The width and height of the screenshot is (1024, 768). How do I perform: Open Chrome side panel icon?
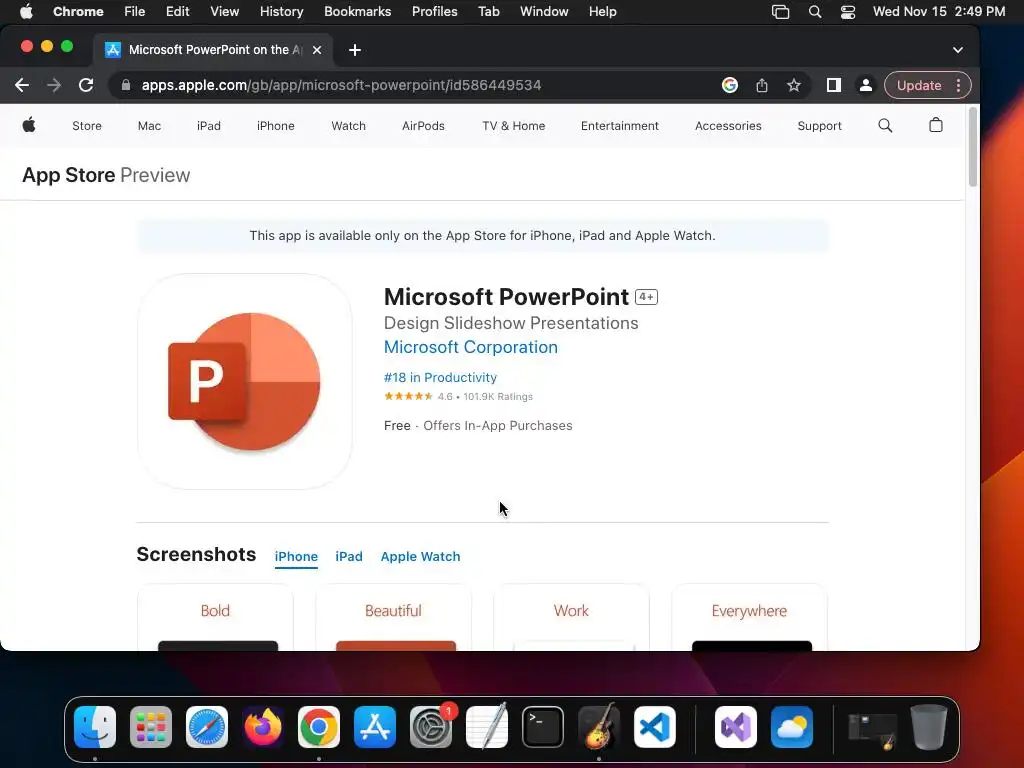click(x=833, y=85)
